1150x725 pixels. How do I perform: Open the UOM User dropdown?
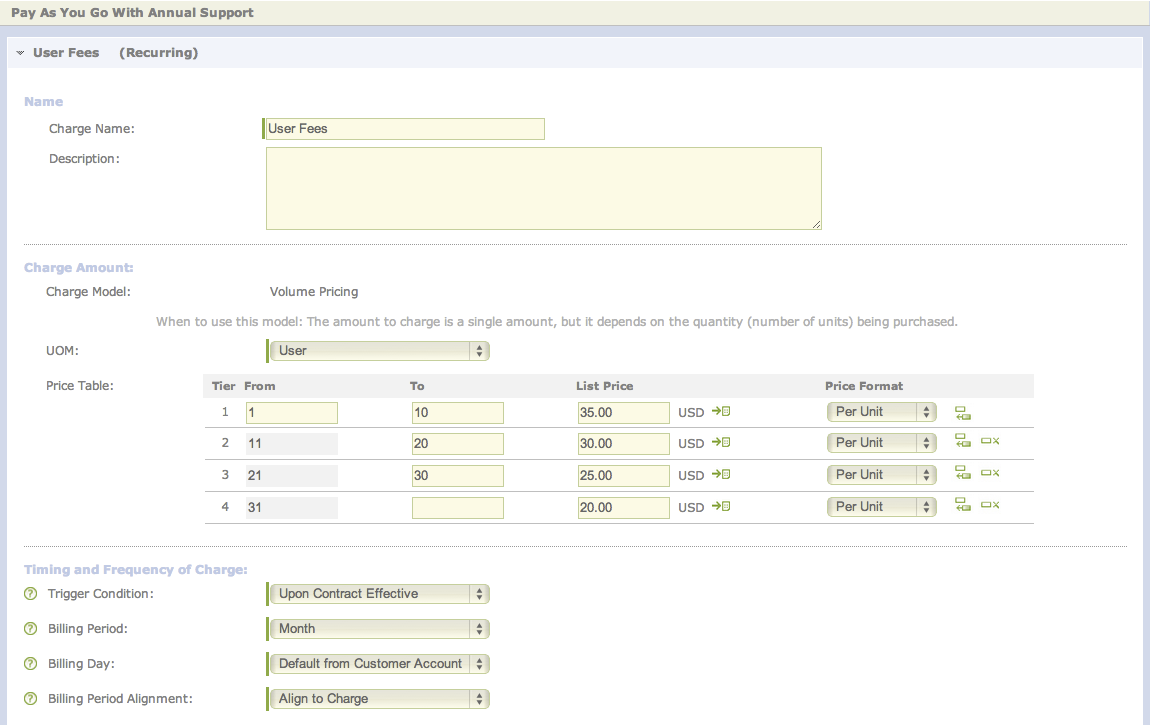[379, 351]
